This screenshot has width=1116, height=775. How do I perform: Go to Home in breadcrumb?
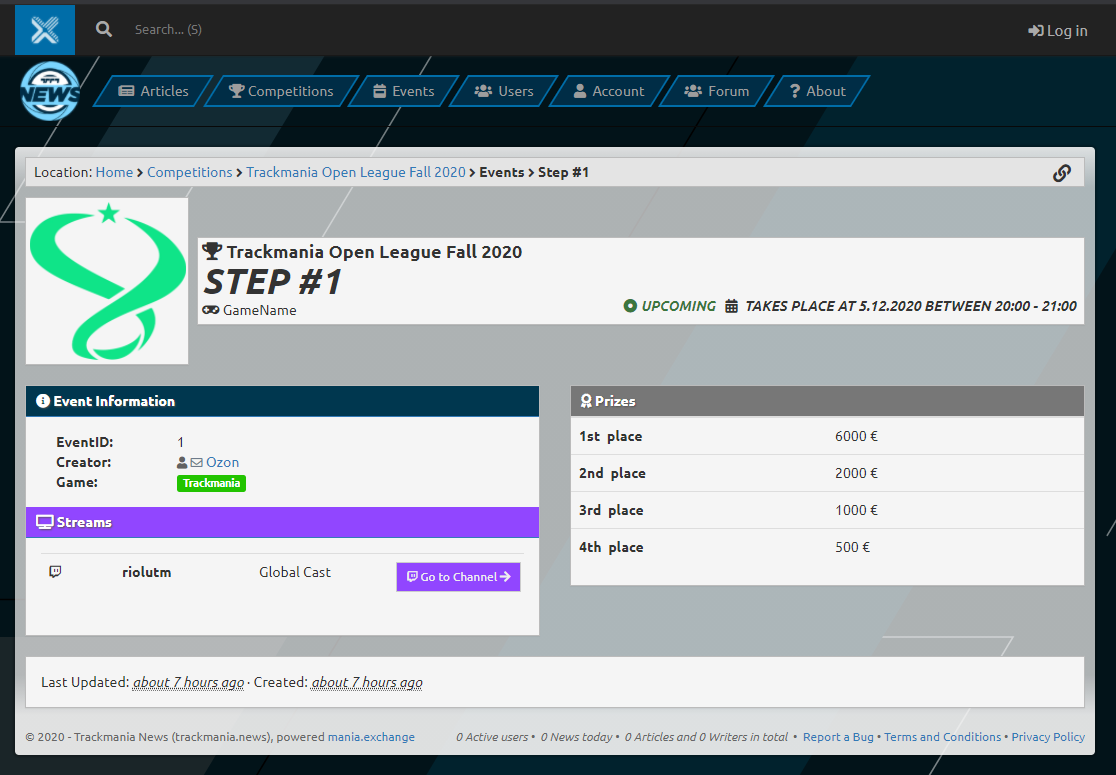point(114,172)
